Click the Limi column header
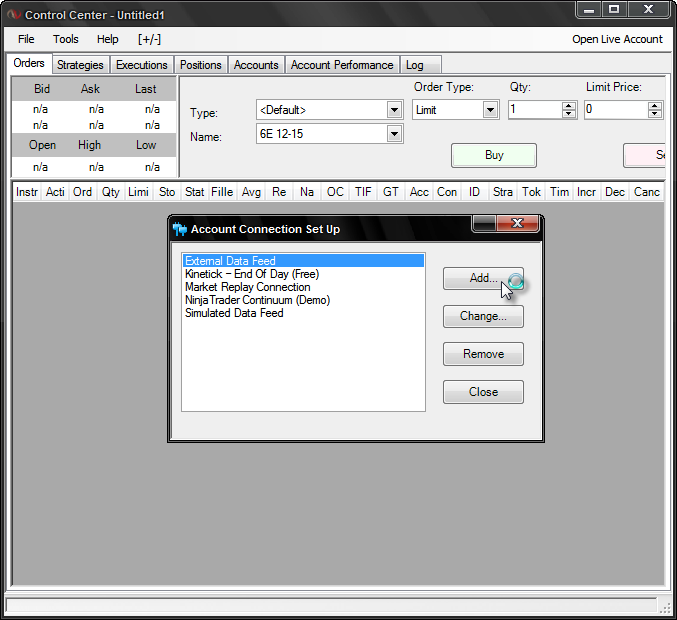 (139, 192)
